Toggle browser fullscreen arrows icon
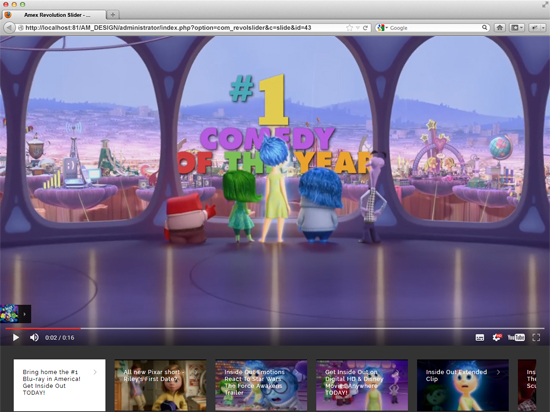Viewport: 550px width, 412px height. [x=544, y=5]
